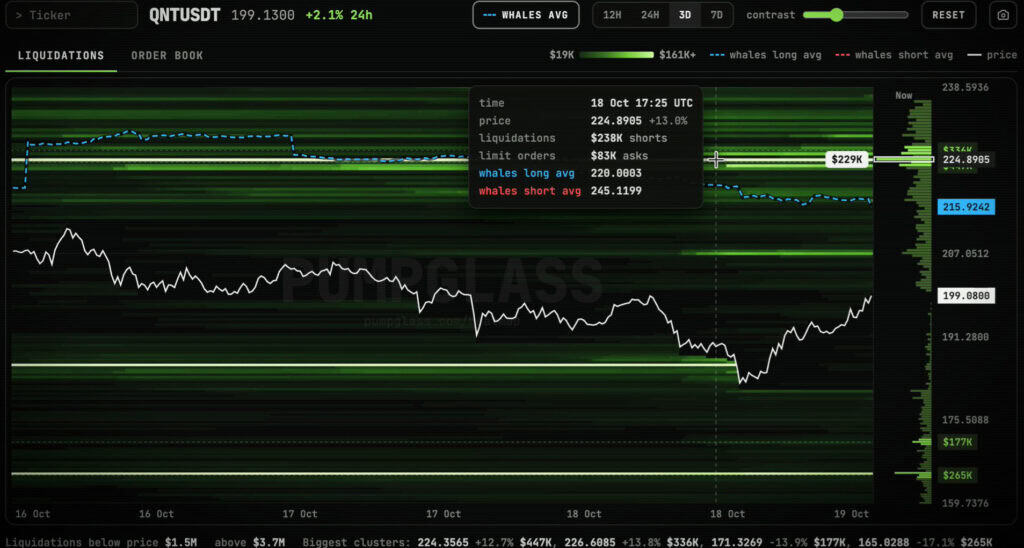Click the camera screenshot icon
The width and height of the screenshot is (1024, 548).
click(1003, 15)
